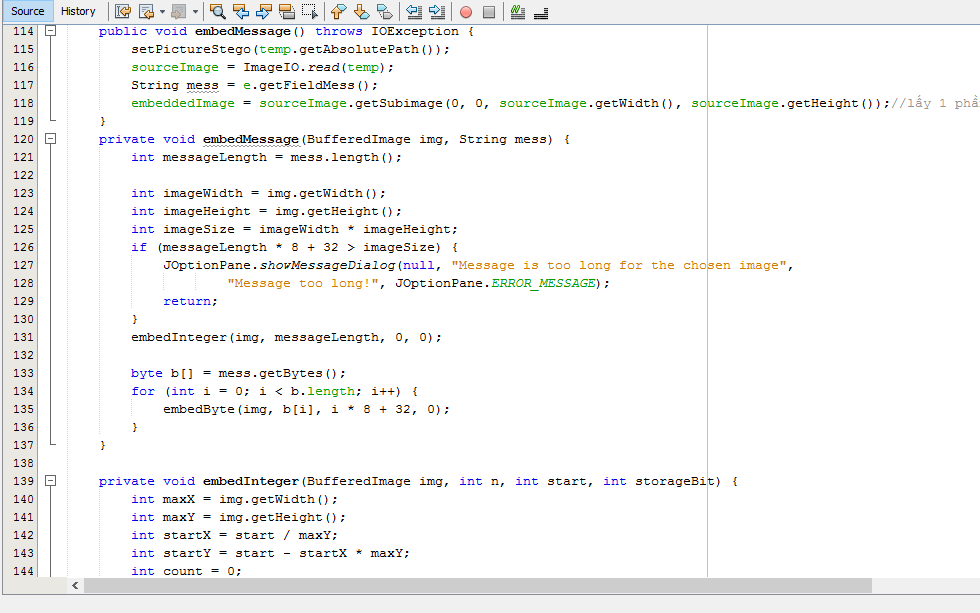The image size is (980, 613).
Task: Toggle a bookmark on the current line
Action: pyautogui.click(x=385, y=12)
